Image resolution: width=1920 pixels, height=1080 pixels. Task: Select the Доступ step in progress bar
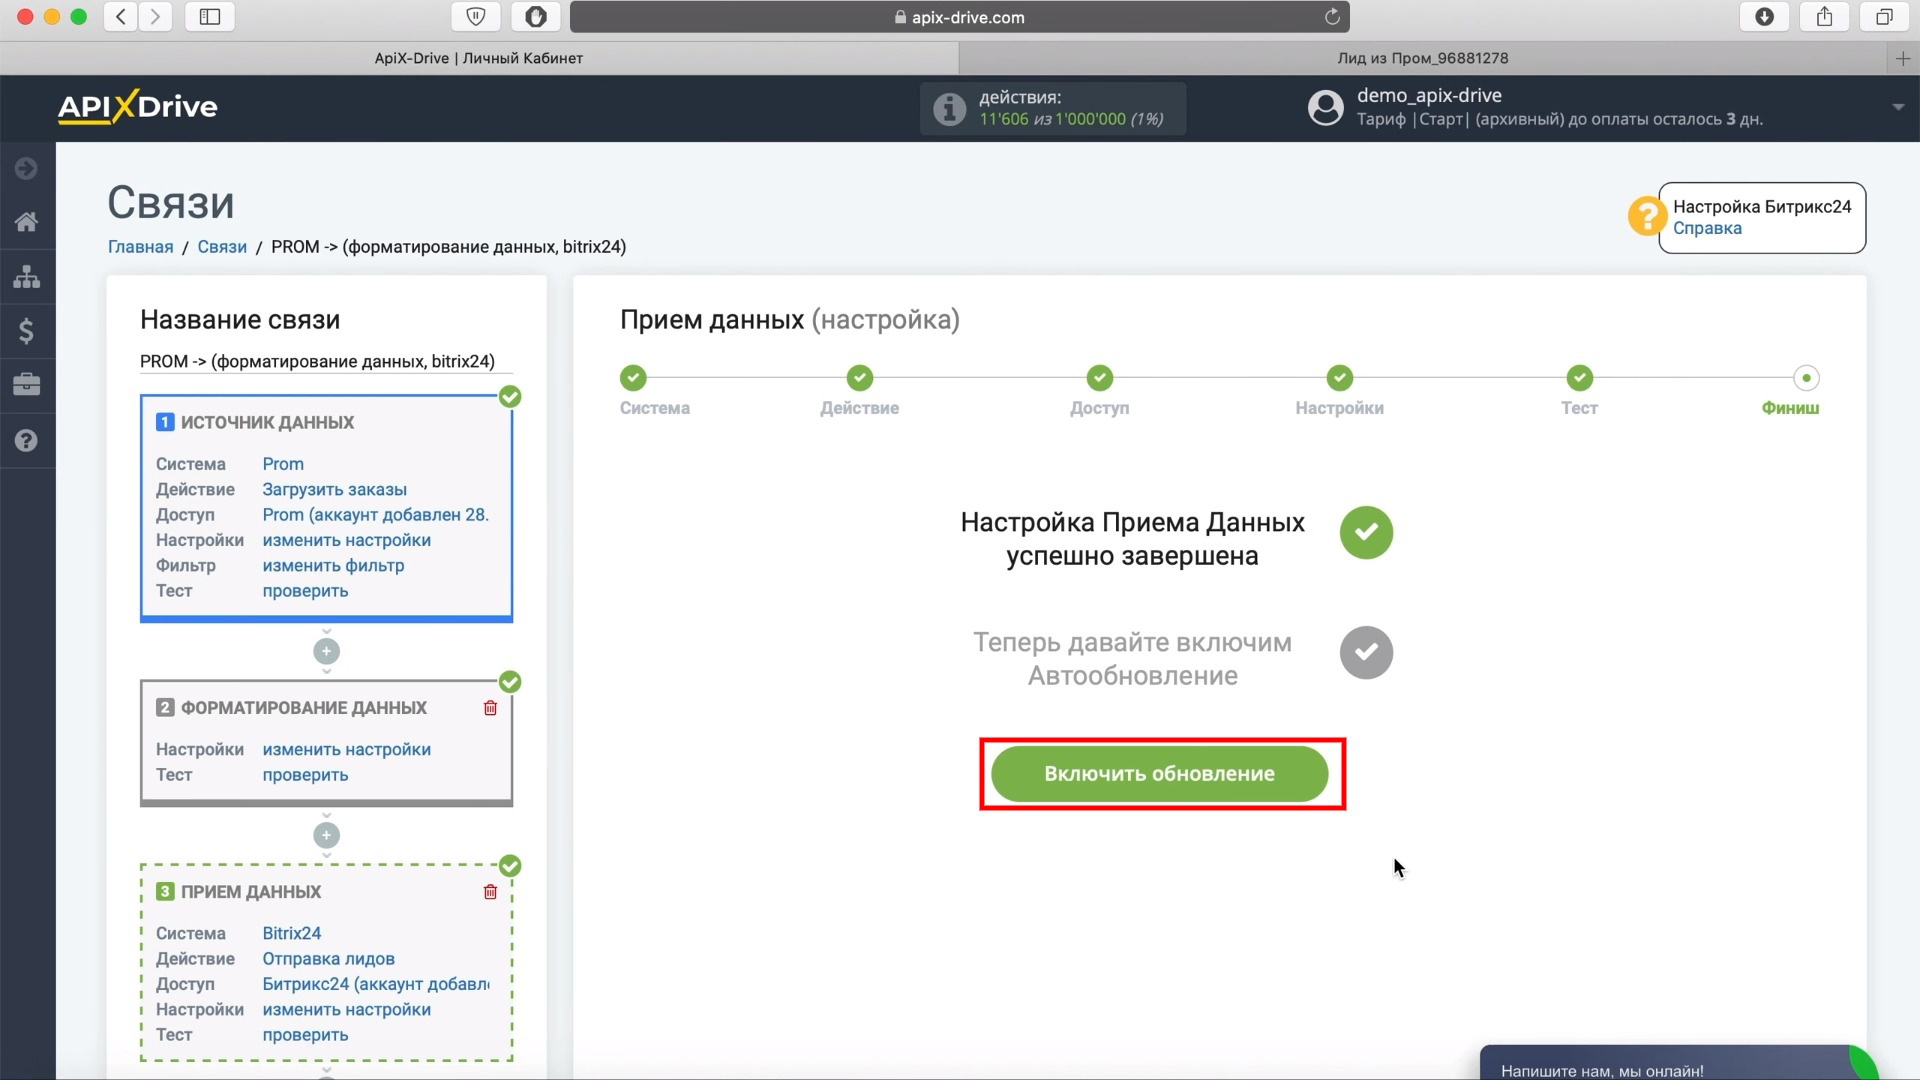coord(1100,378)
